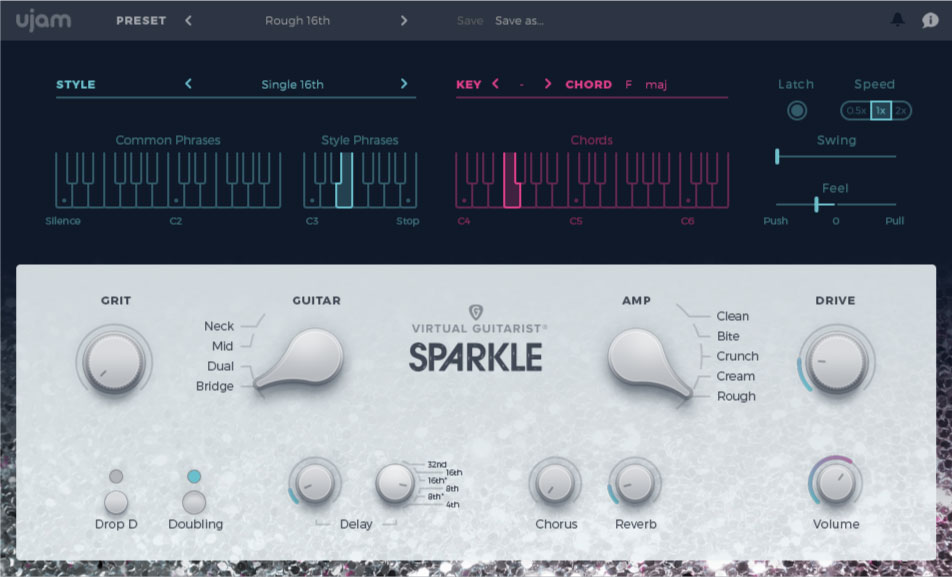Click the Delay time knob
The height and width of the screenshot is (577, 952).
pyautogui.click(x=395, y=483)
